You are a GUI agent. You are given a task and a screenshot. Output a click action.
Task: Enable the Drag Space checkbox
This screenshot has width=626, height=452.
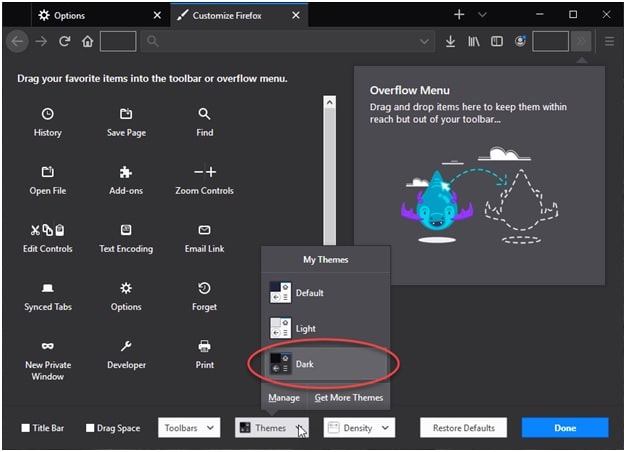pyautogui.click(x=90, y=428)
